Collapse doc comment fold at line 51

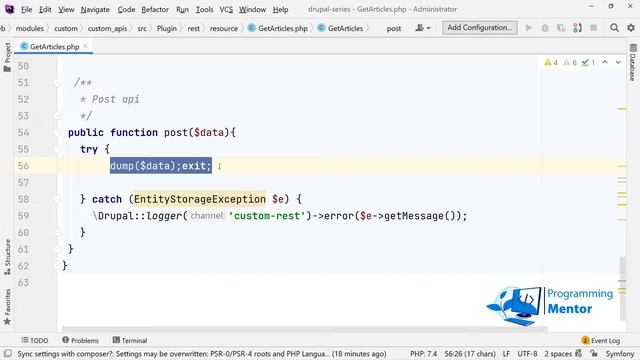click(58, 83)
